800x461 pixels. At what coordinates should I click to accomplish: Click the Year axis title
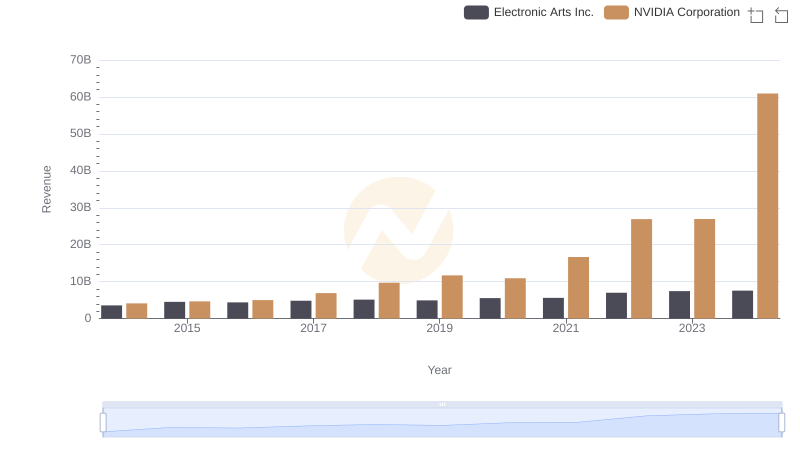[x=439, y=370]
